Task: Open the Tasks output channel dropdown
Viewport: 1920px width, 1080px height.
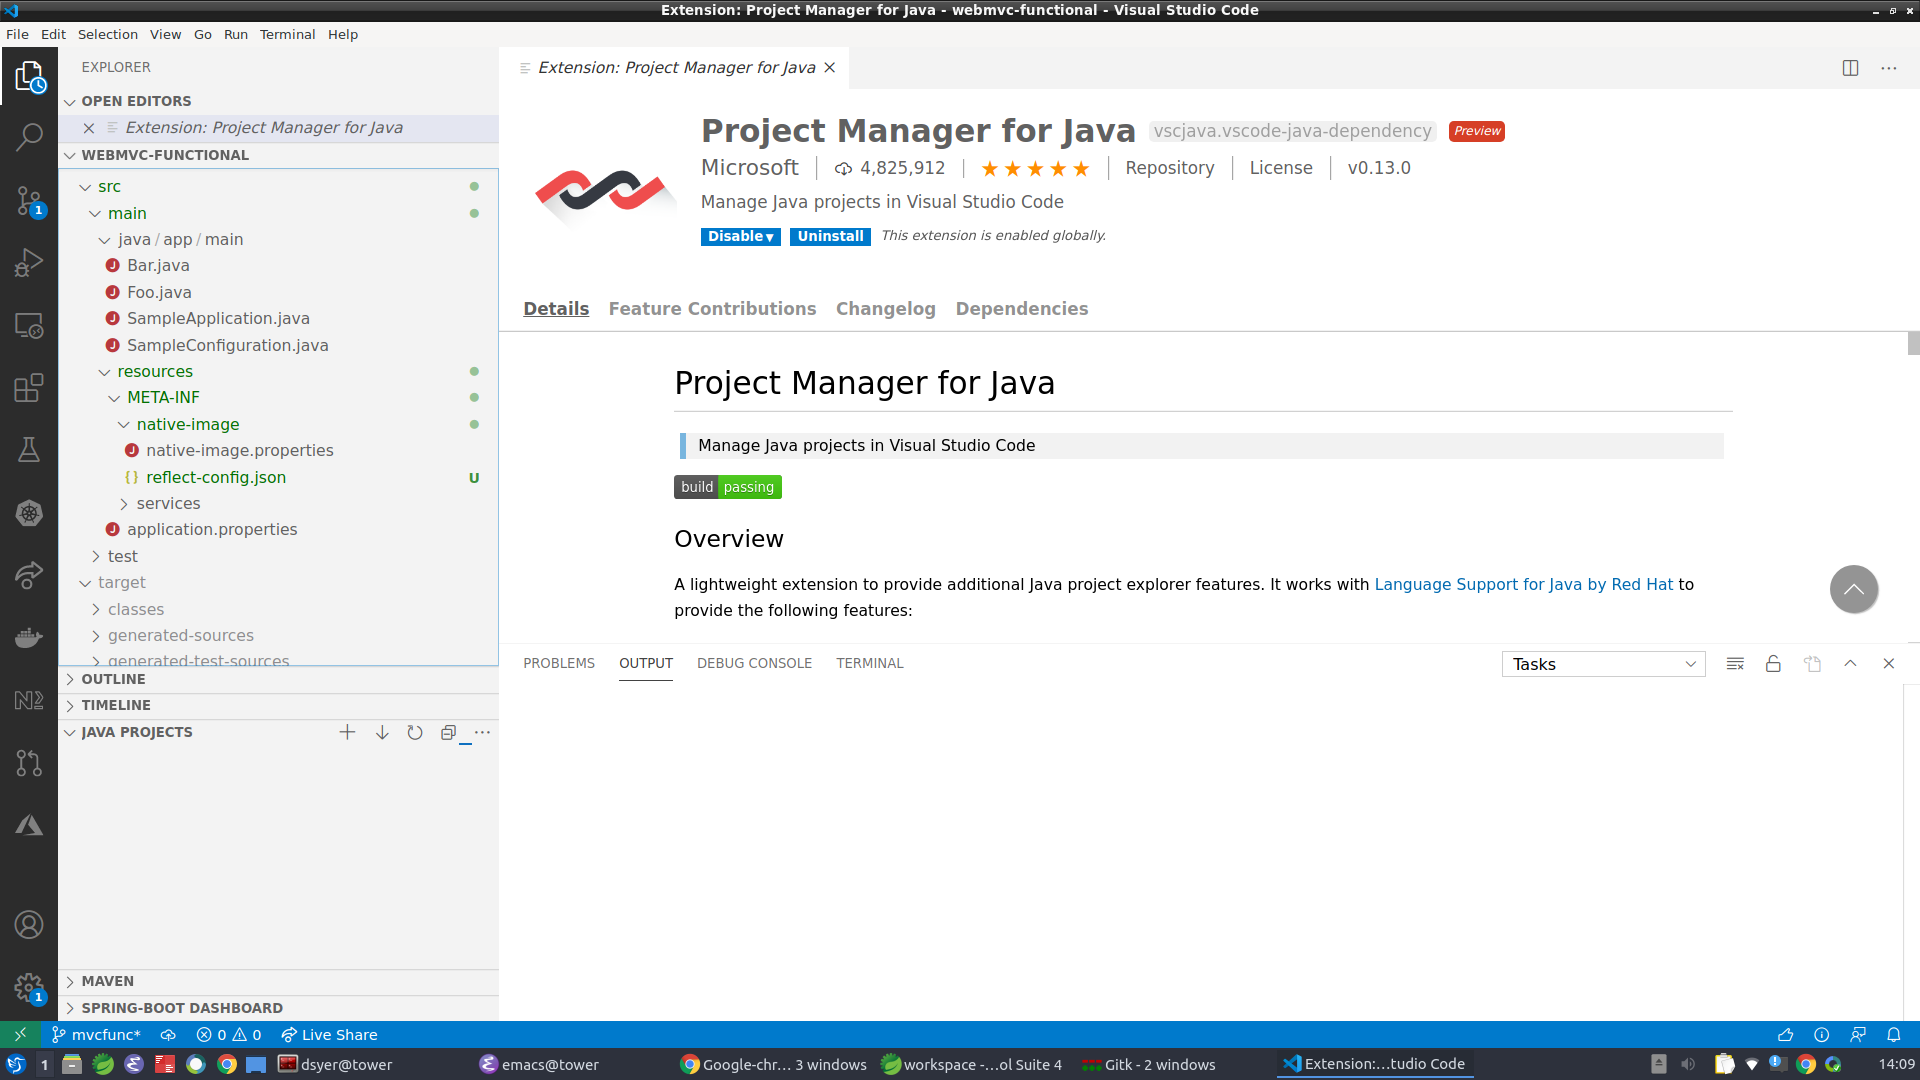Action: pyautogui.click(x=1603, y=664)
